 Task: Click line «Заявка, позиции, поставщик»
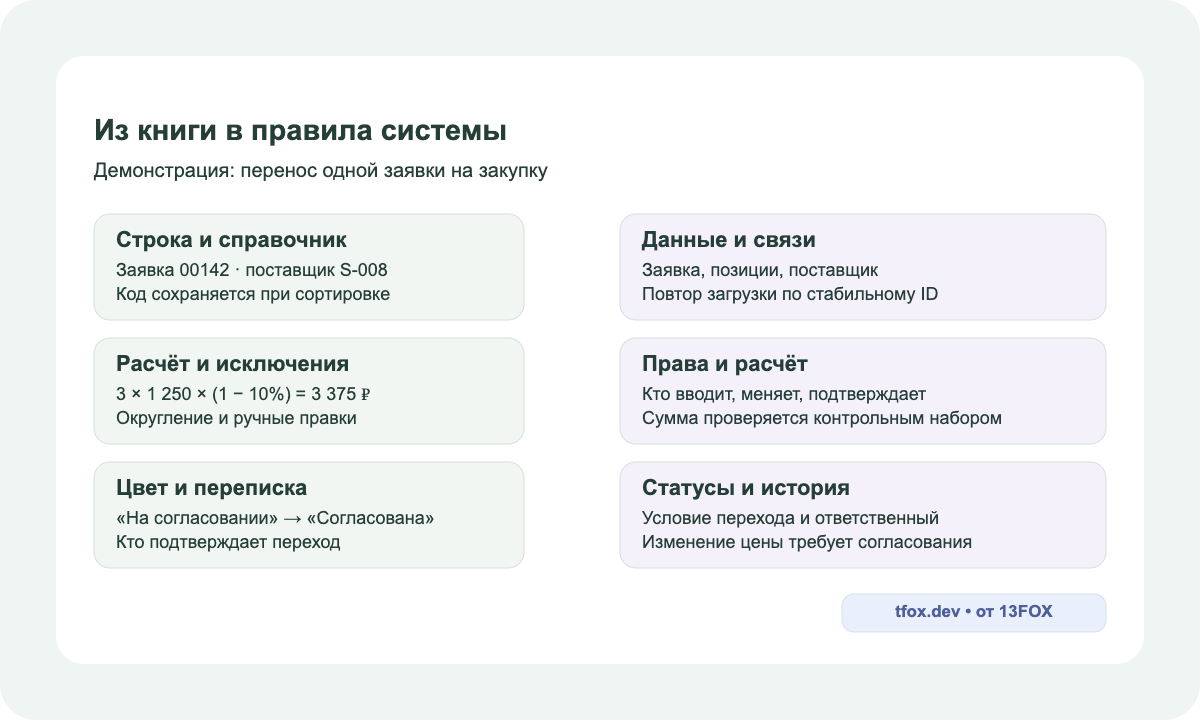[x=760, y=270]
